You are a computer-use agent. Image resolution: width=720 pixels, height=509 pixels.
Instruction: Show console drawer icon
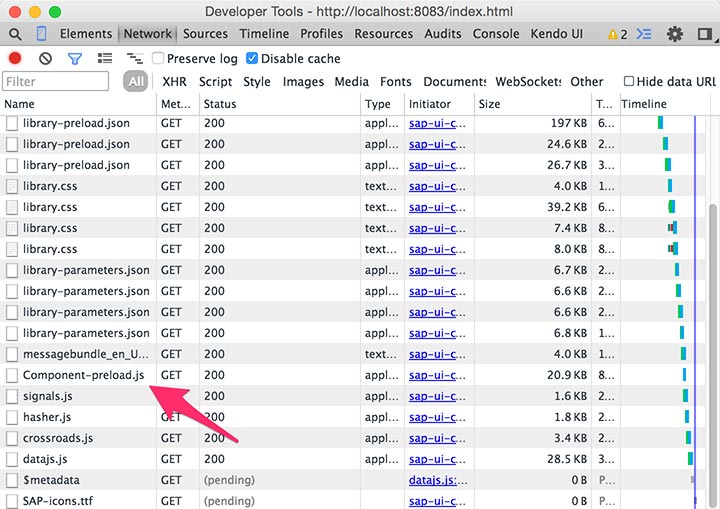point(644,34)
